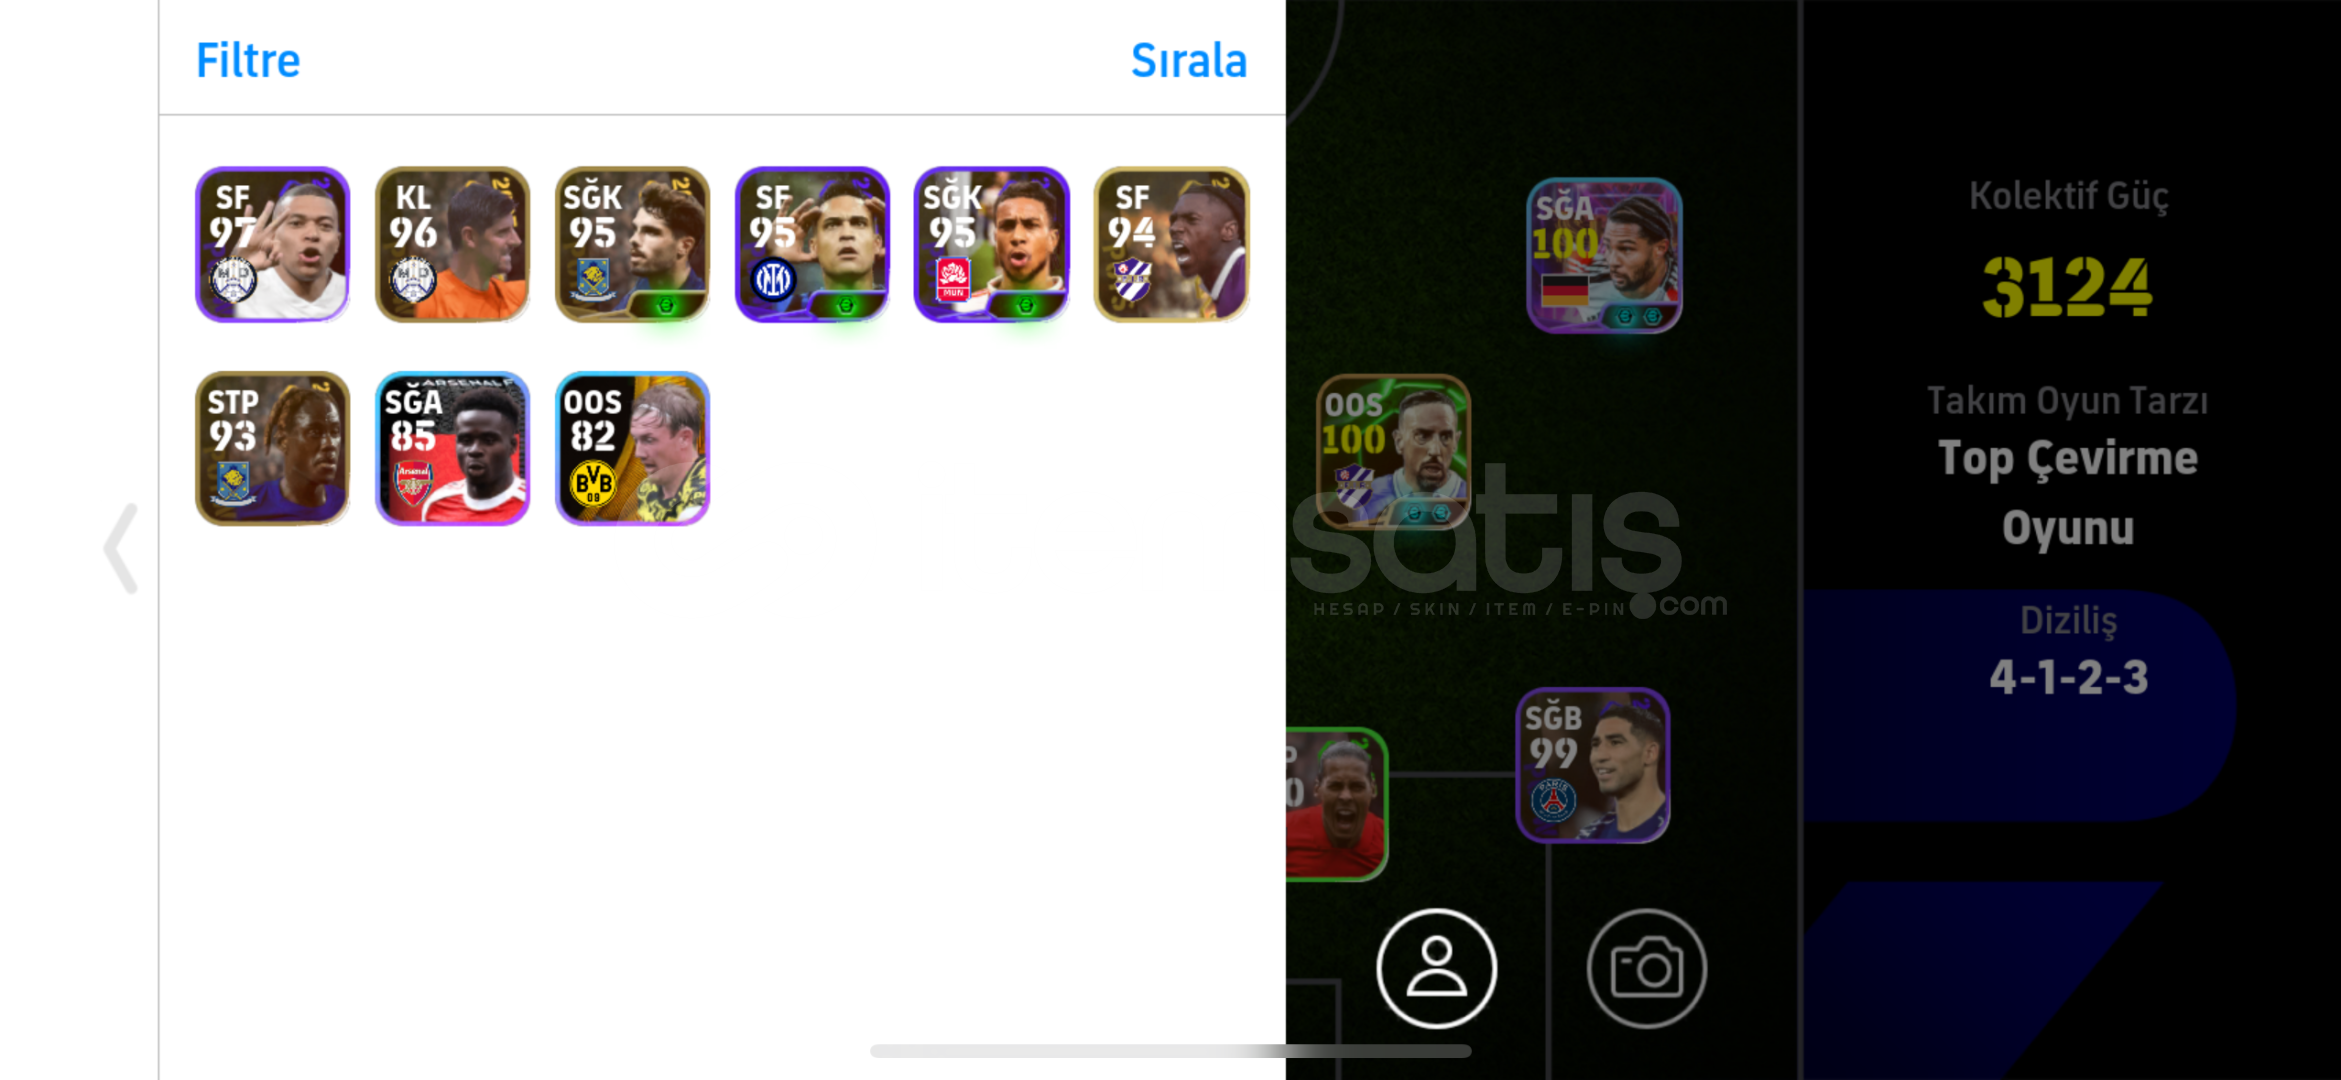Select SĞB 99 PSG player on pitch

[x=1593, y=765]
